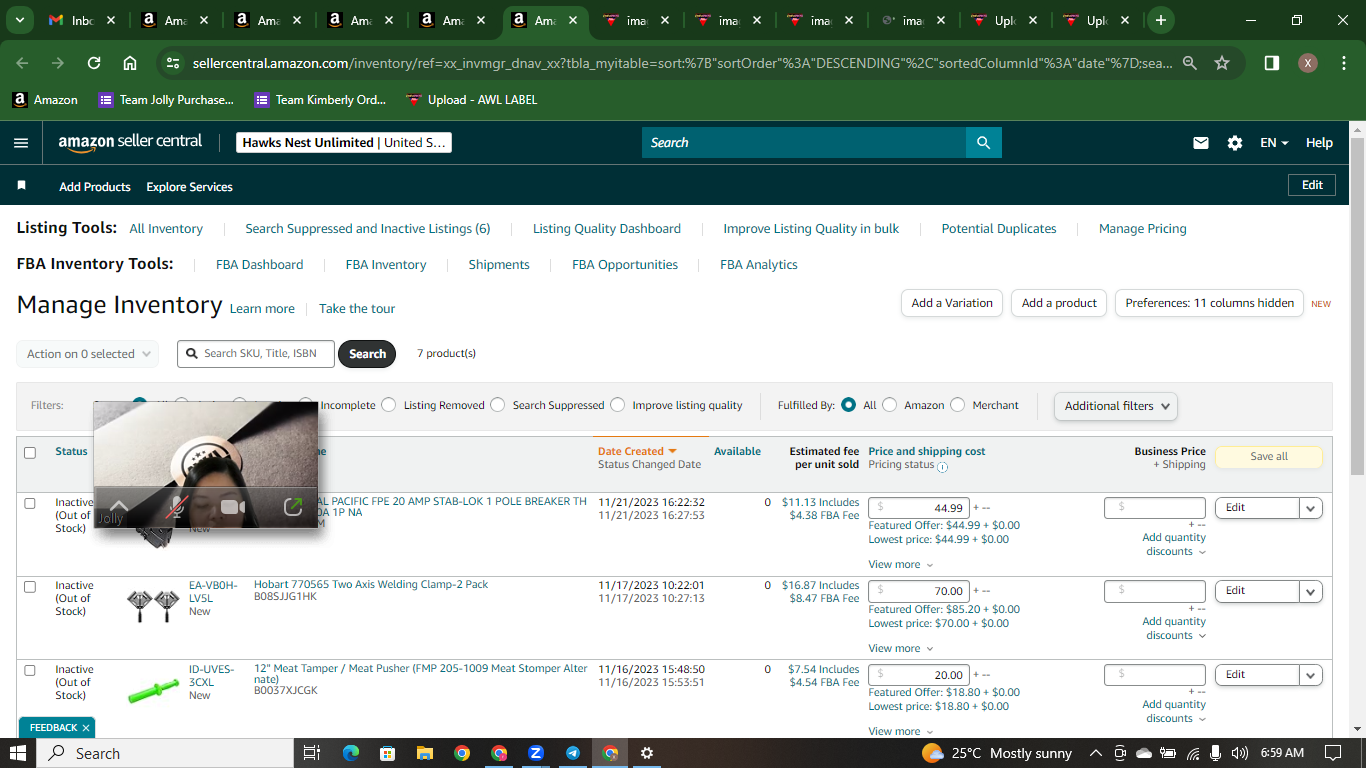Viewport: 1366px width, 768px height.
Task: Click the $70.00 price input field
Action: 919,591
